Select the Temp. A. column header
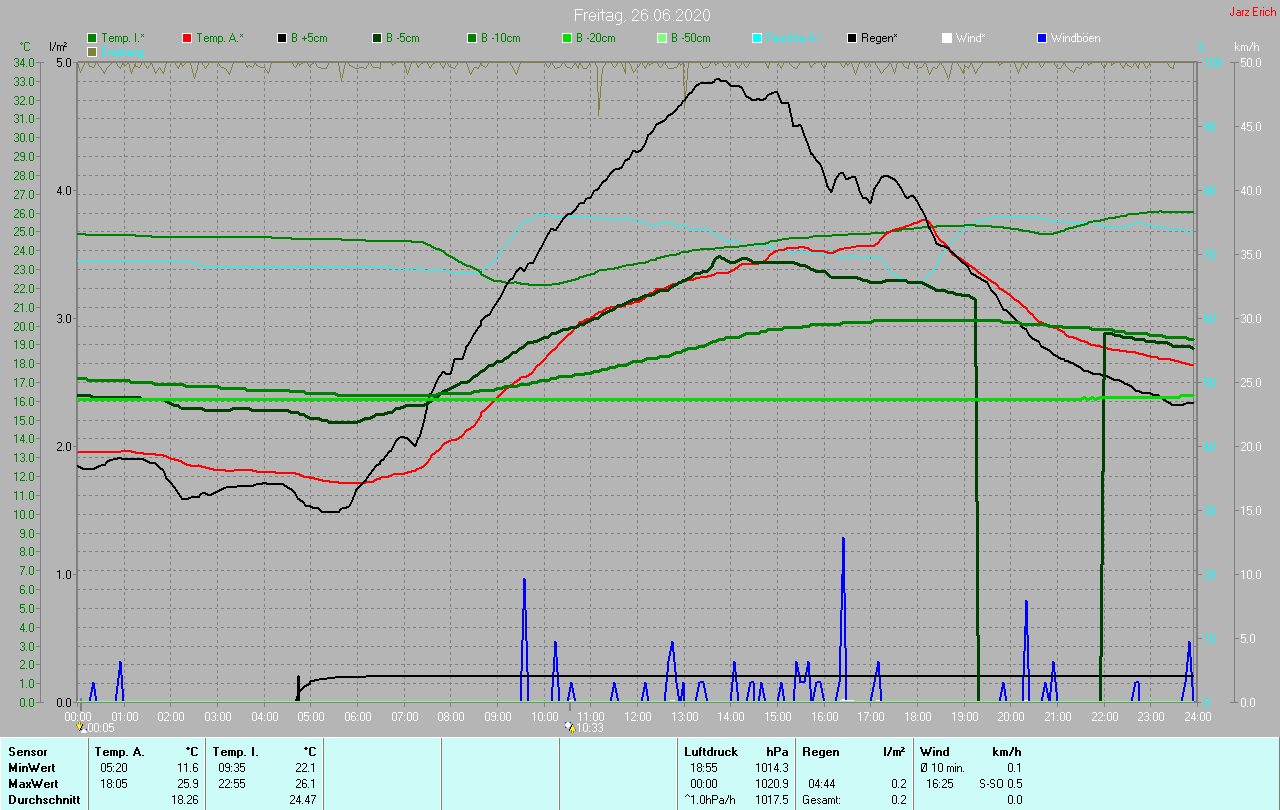The width and height of the screenshot is (1280, 810). pos(119,751)
